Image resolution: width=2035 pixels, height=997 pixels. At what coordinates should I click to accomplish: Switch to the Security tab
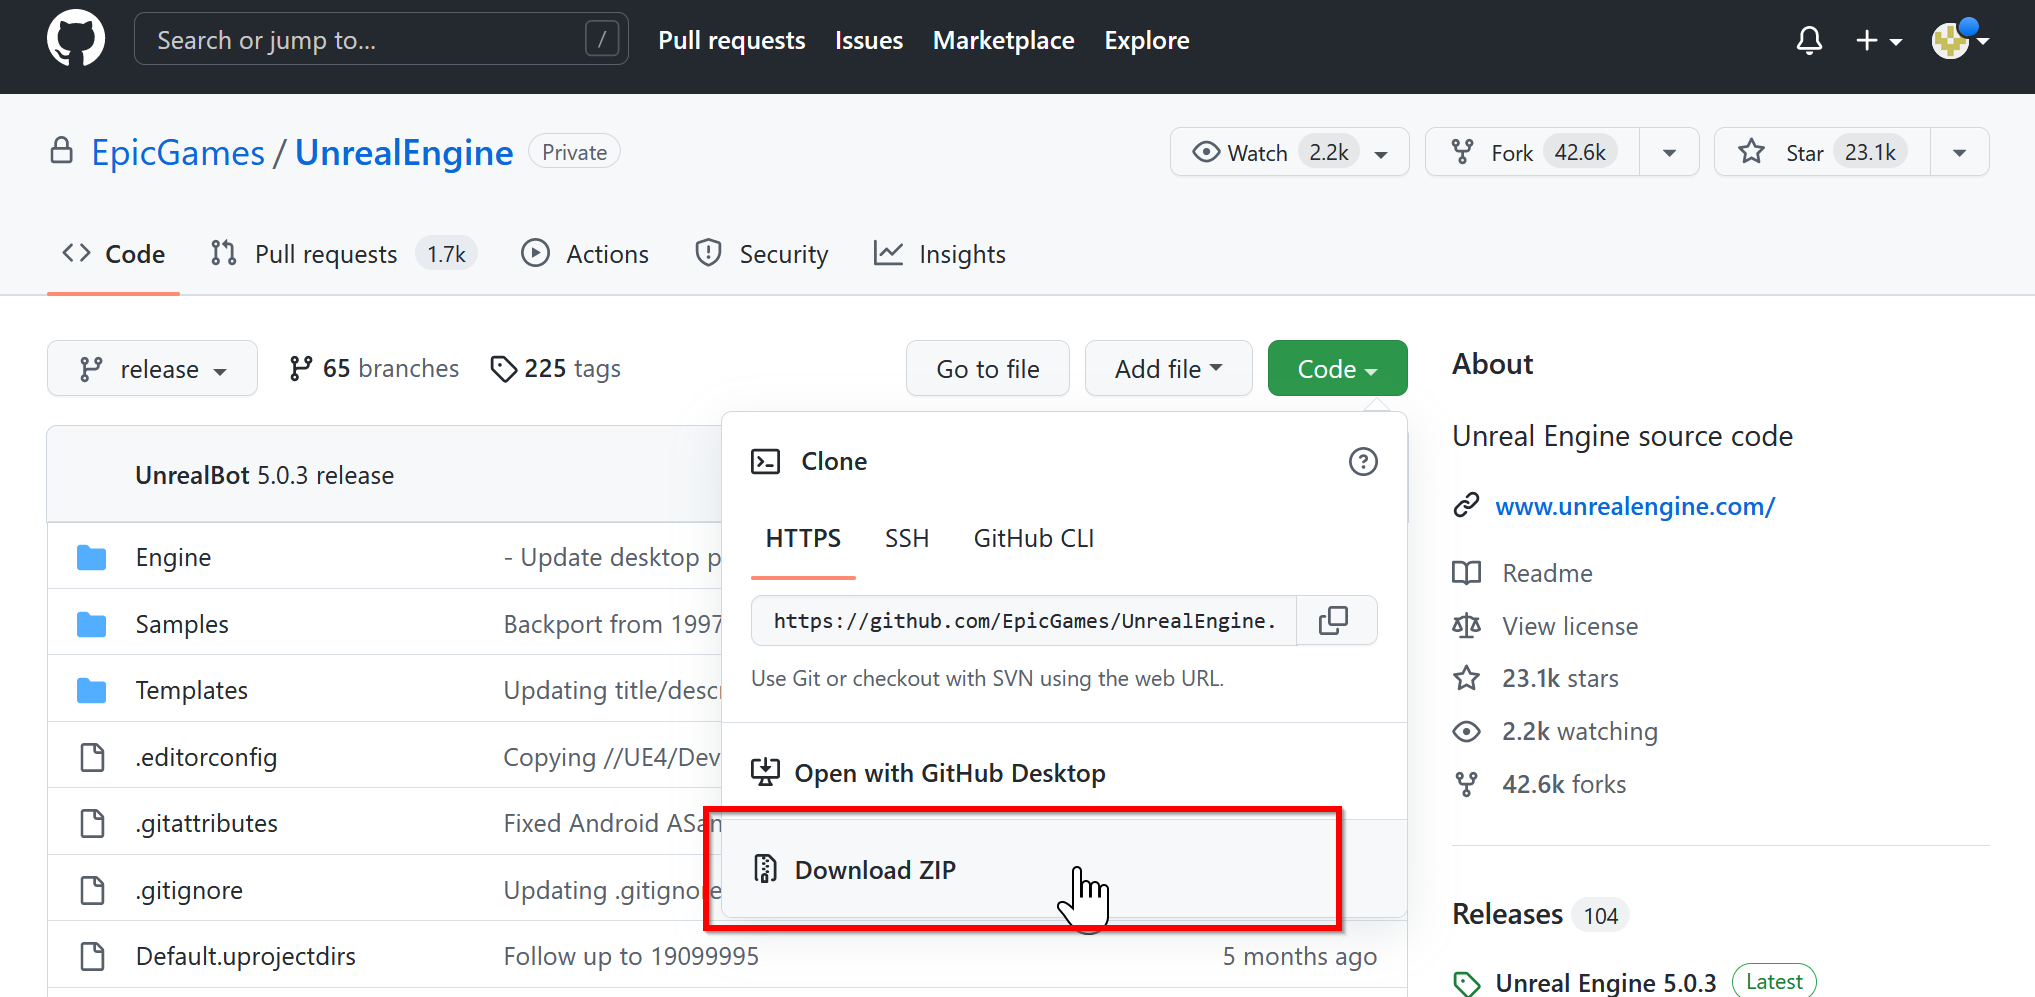(x=762, y=254)
